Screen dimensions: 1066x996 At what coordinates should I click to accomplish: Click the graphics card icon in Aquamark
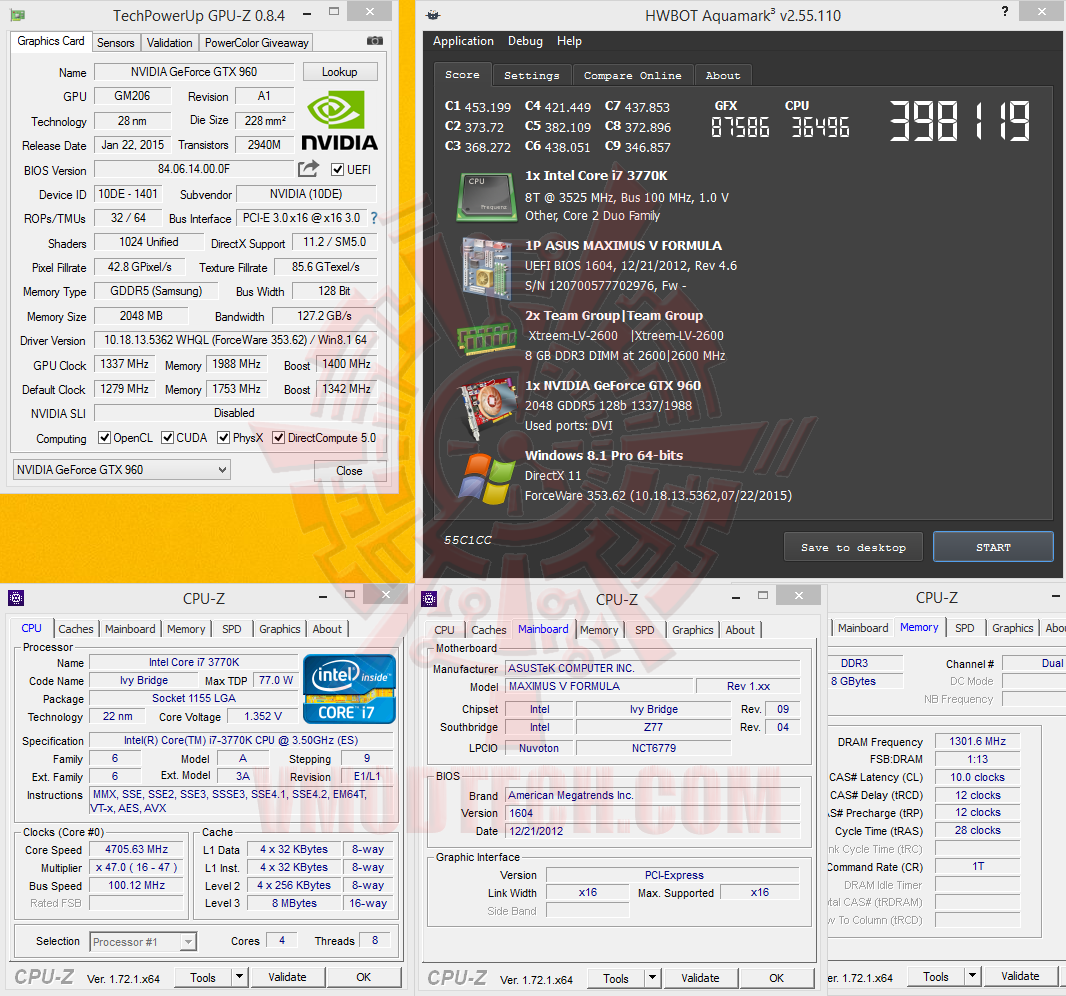[x=487, y=408]
